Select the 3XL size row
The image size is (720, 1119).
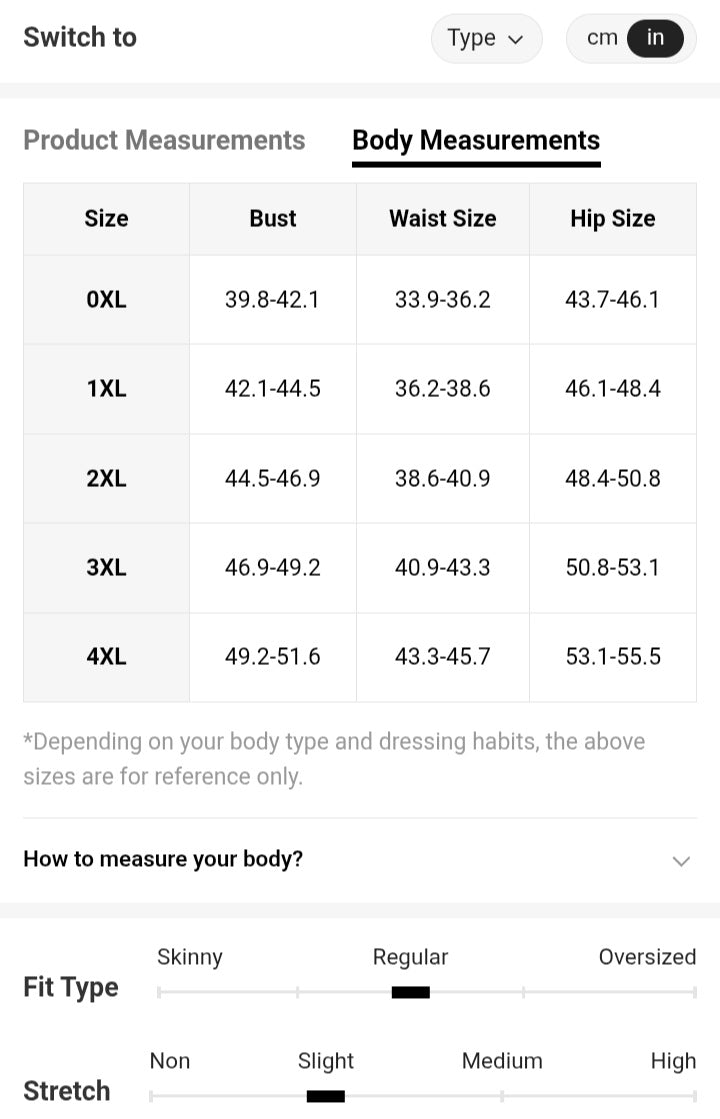pyautogui.click(x=106, y=567)
